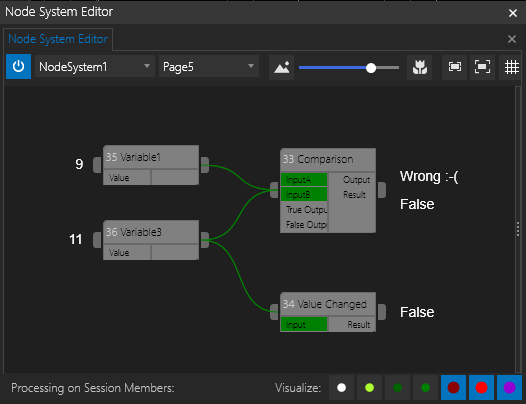
Task: Click the fullscreen bracket frame icon
Action: pos(482,67)
